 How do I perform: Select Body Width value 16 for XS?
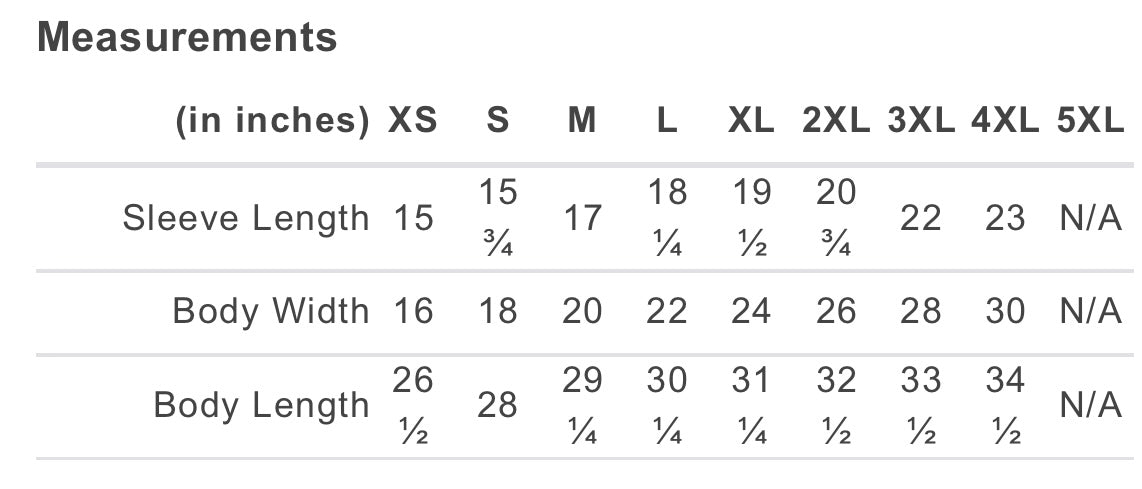click(x=413, y=312)
